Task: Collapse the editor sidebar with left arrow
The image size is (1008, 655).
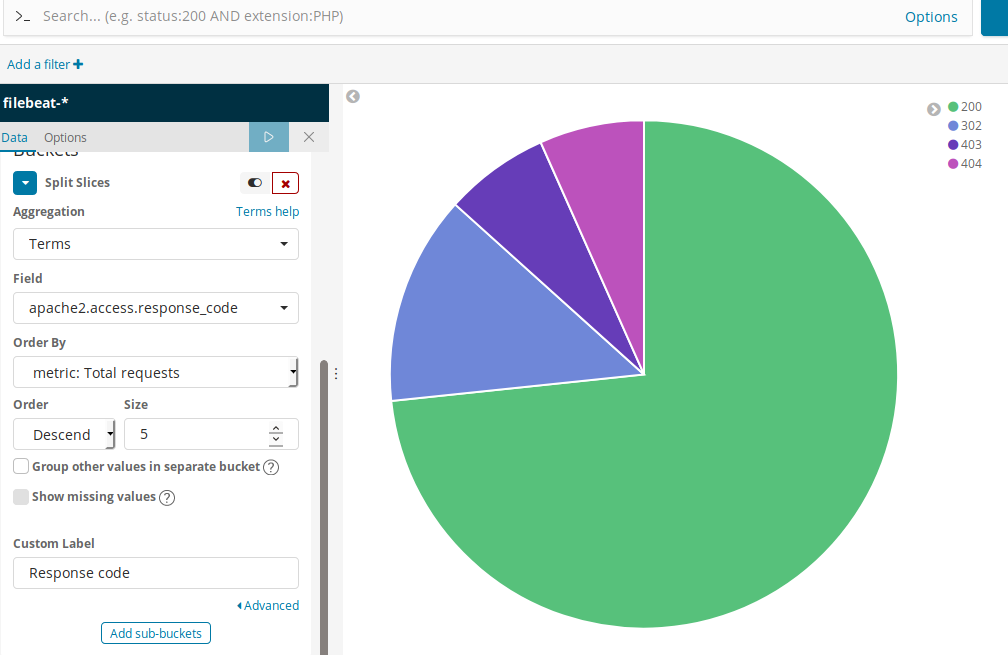Action: pyautogui.click(x=353, y=96)
